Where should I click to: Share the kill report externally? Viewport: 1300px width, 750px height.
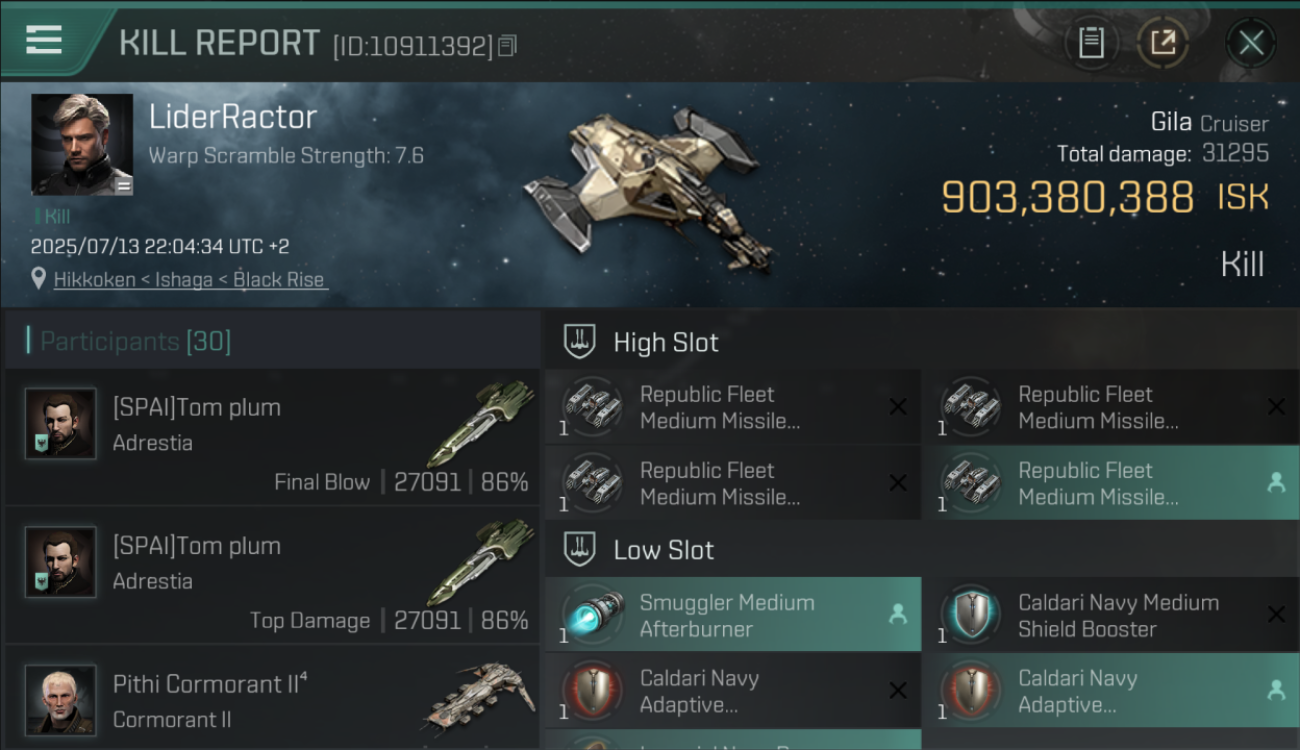pos(1162,43)
